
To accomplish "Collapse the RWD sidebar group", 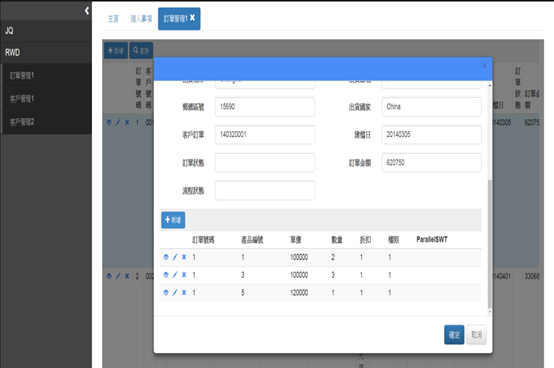I will click(46, 53).
